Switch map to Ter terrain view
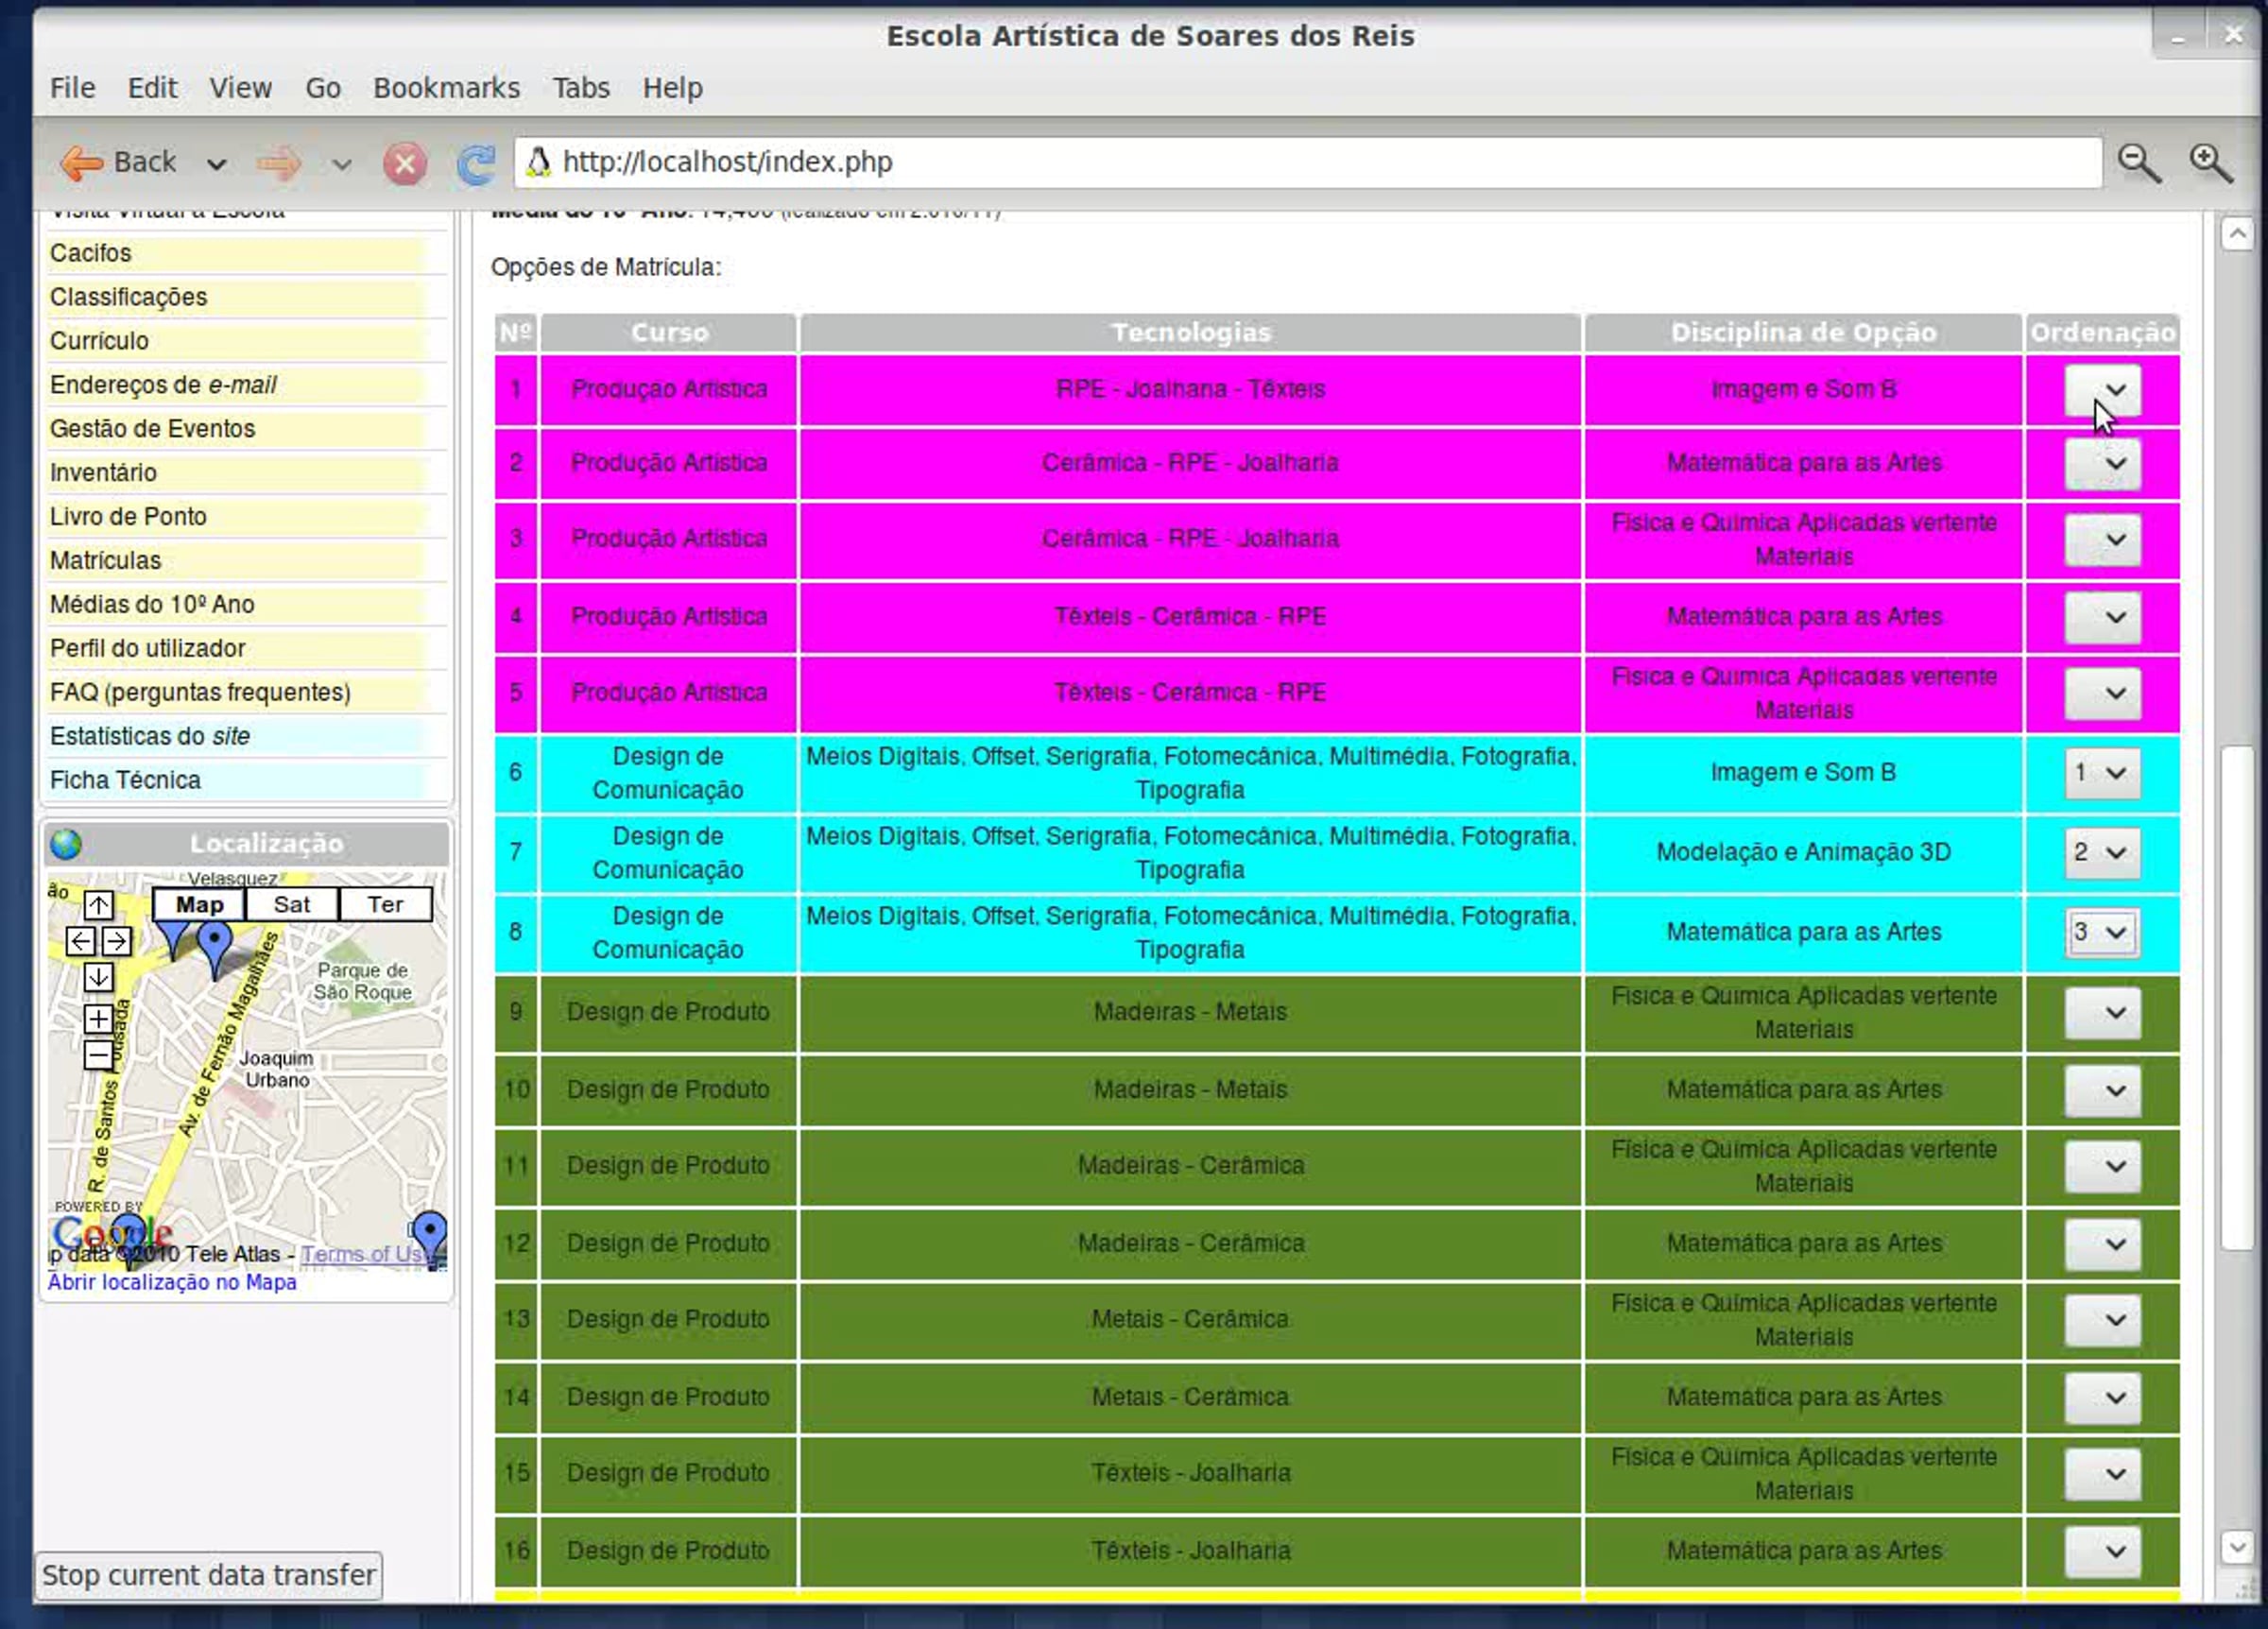 (385, 904)
